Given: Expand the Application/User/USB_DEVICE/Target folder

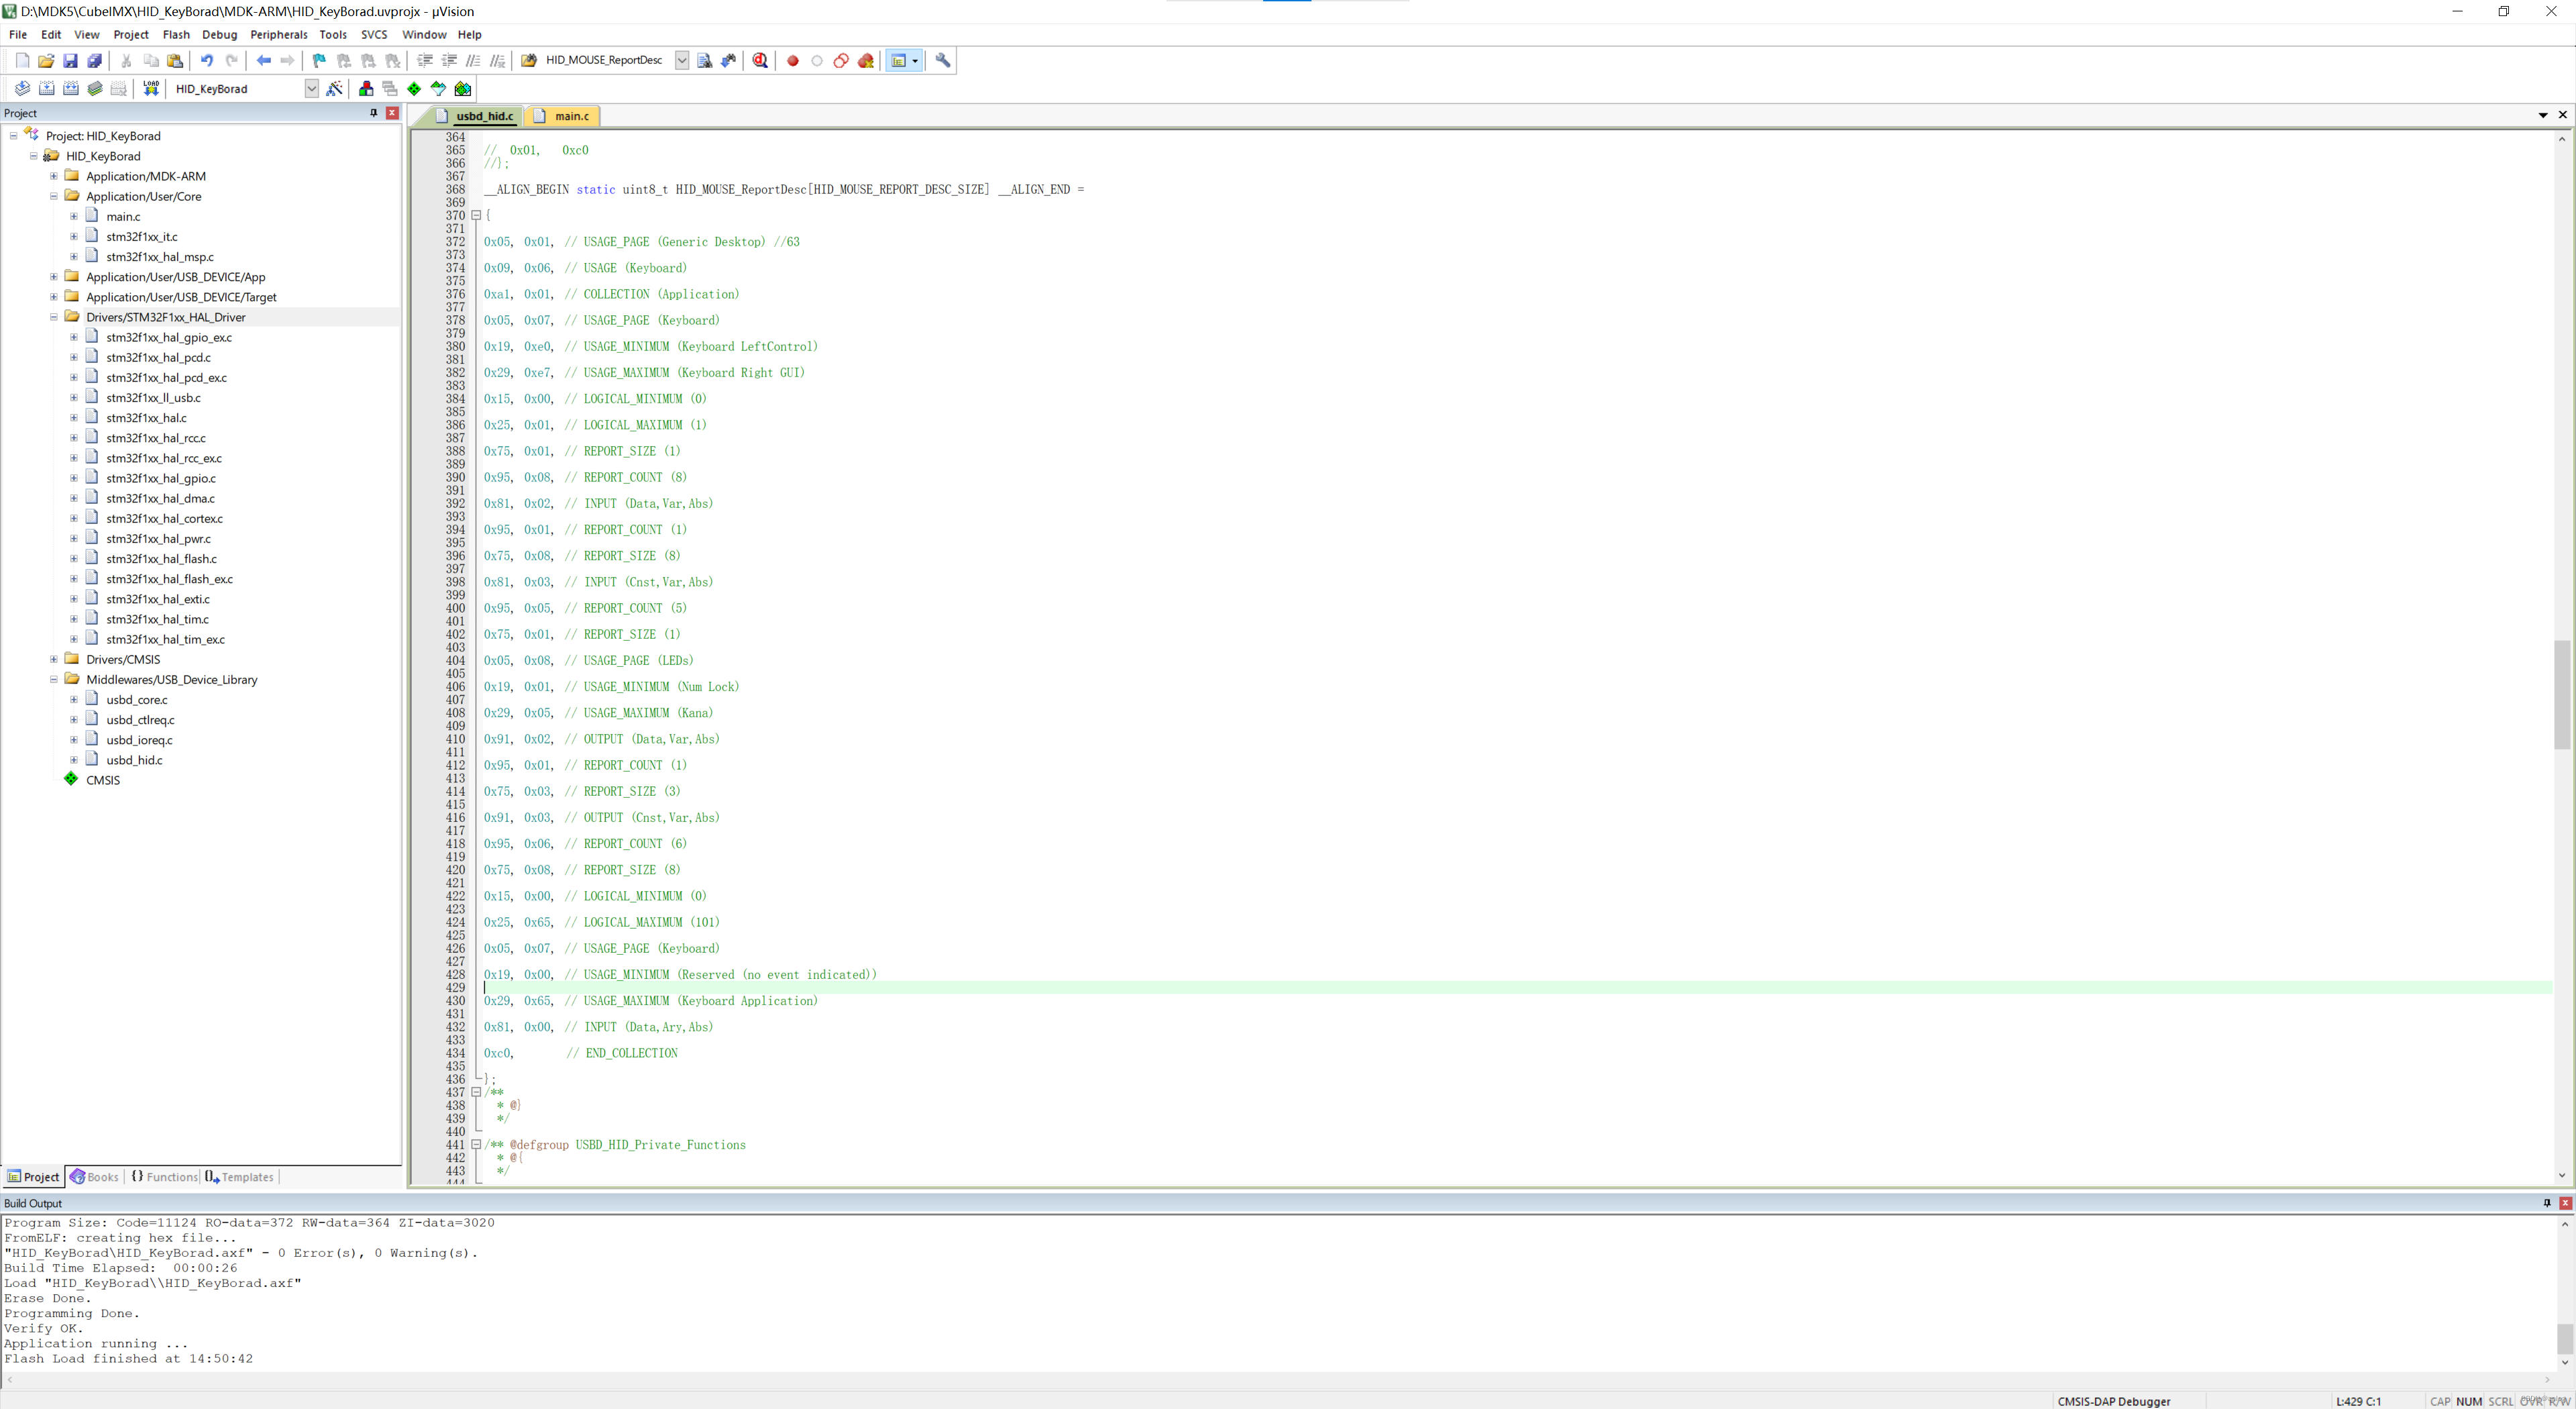Looking at the screenshot, I should 54,297.
